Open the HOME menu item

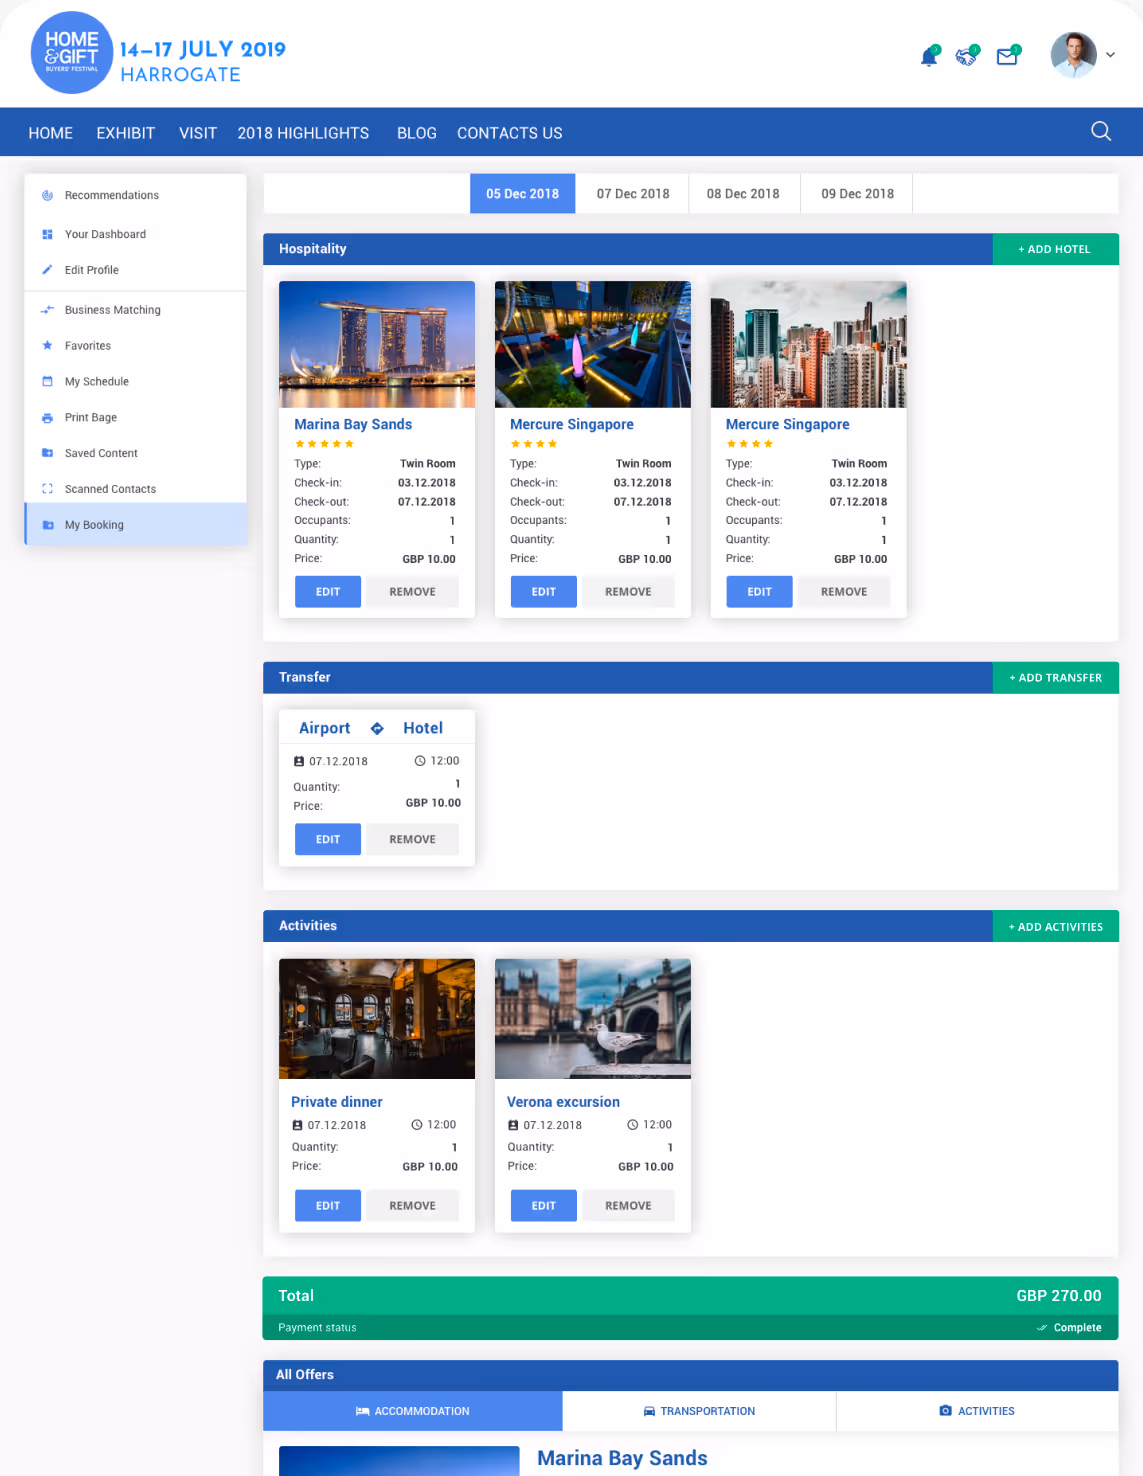tap(51, 133)
